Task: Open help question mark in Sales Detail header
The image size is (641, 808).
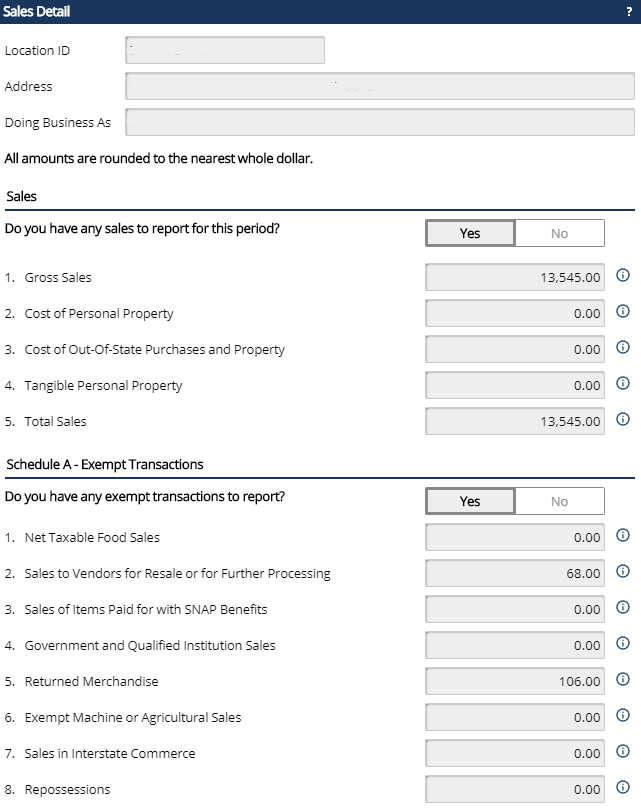Action: [629, 11]
